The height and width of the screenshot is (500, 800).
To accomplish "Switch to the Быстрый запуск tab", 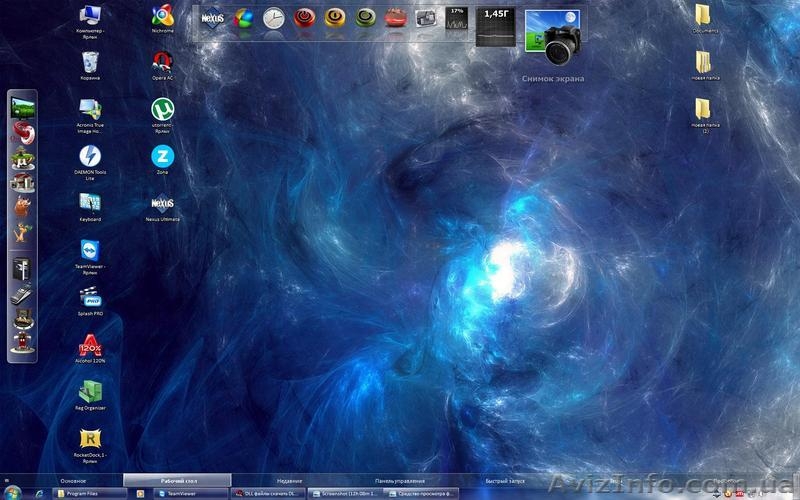I will (505, 481).
